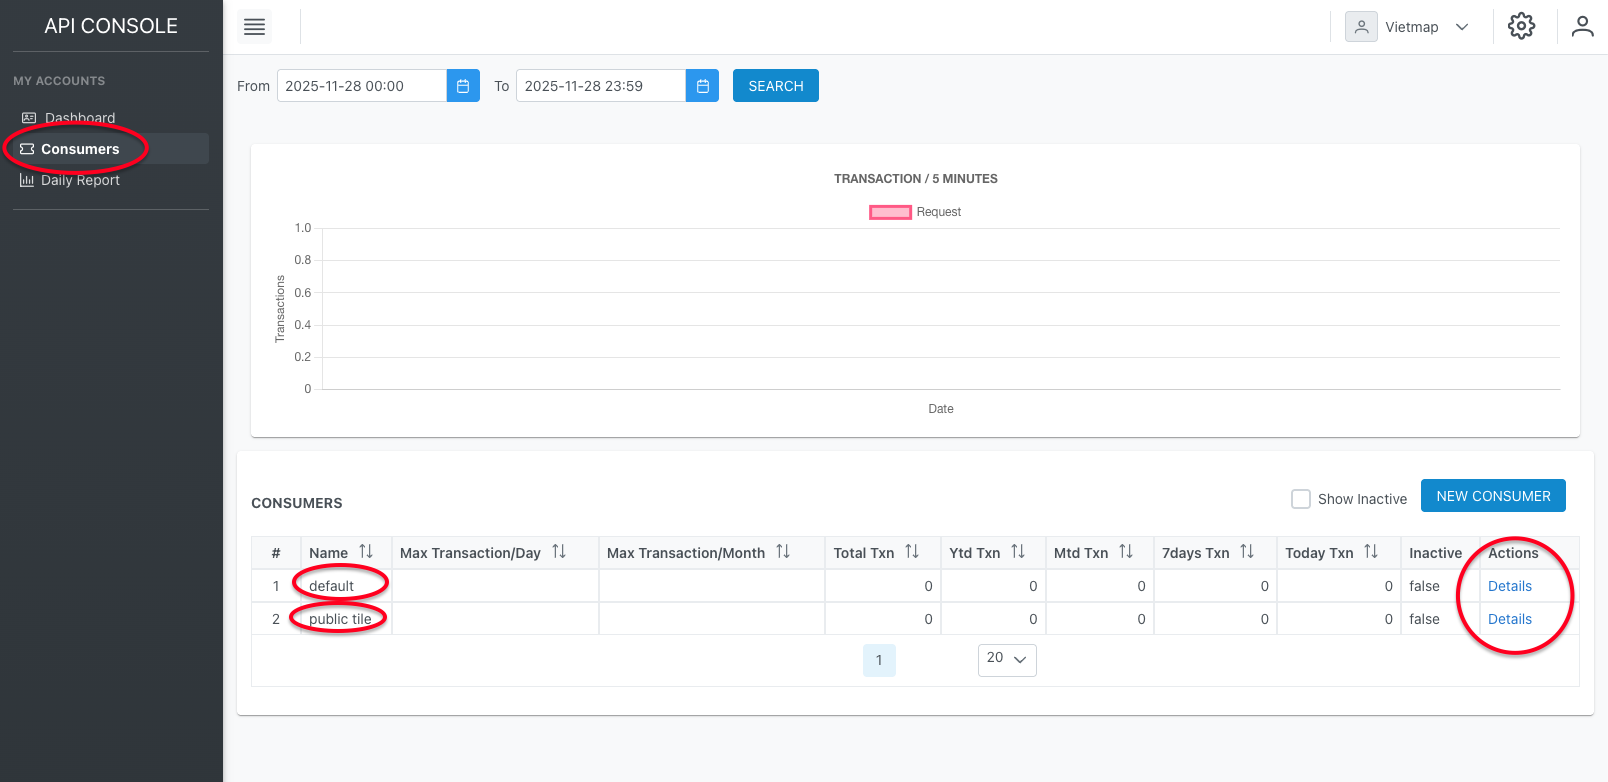Open the From date calendar picker
This screenshot has height=782, width=1608.
click(x=463, y=86)
